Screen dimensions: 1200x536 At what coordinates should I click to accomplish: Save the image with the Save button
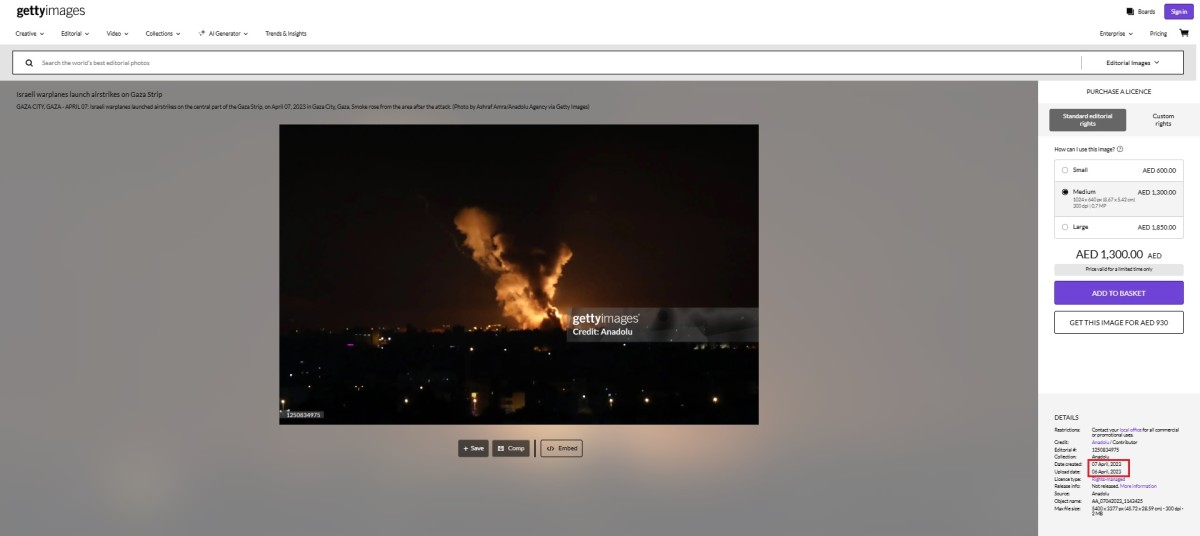click(473, 448)
